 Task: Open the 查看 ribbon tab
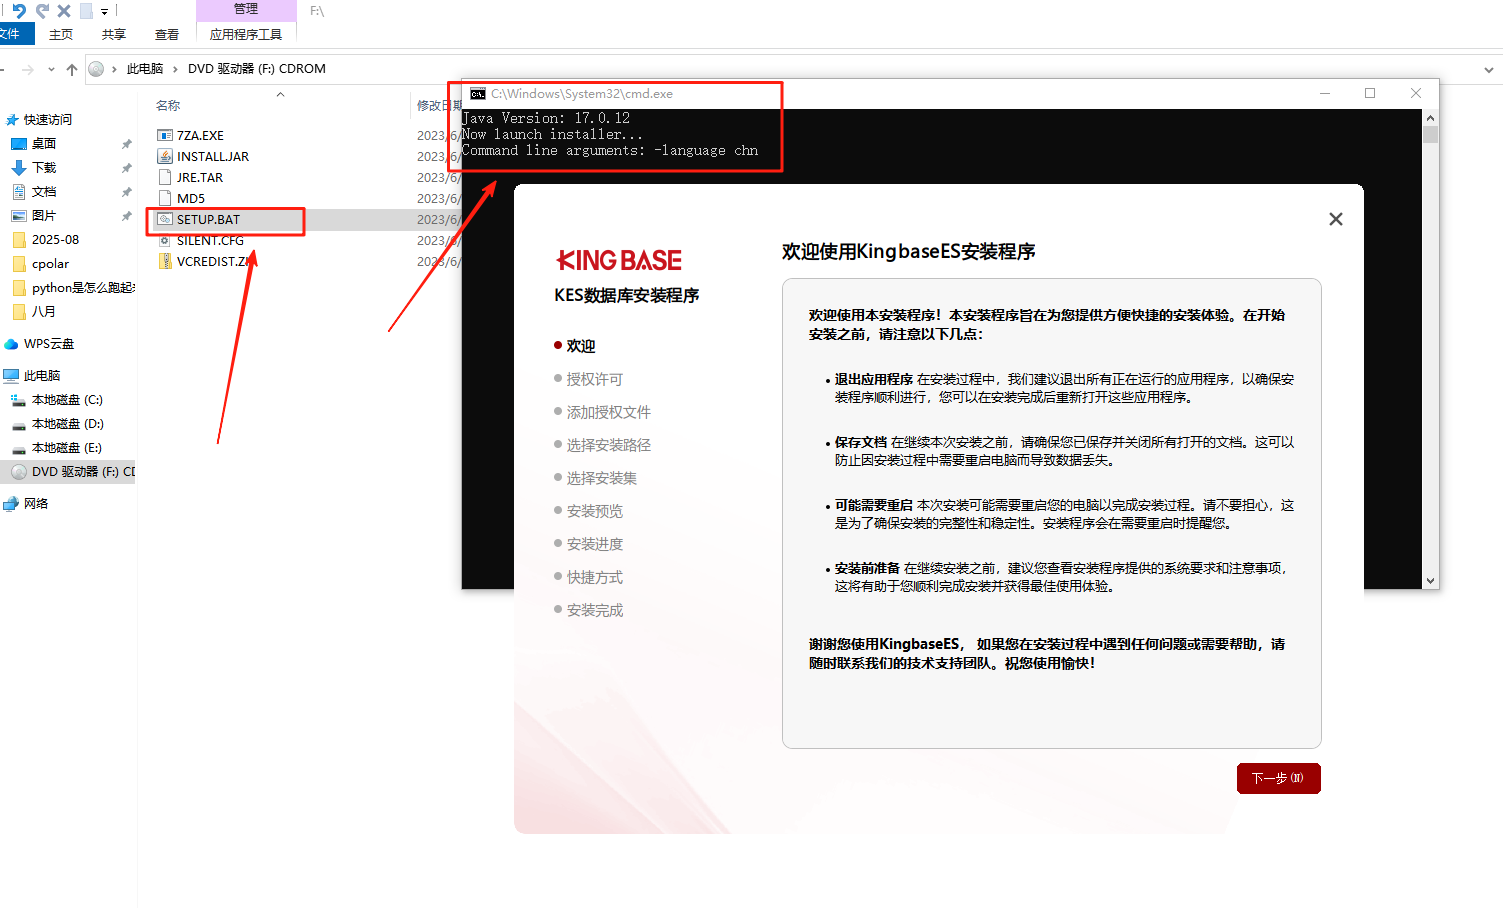point(167,34)
